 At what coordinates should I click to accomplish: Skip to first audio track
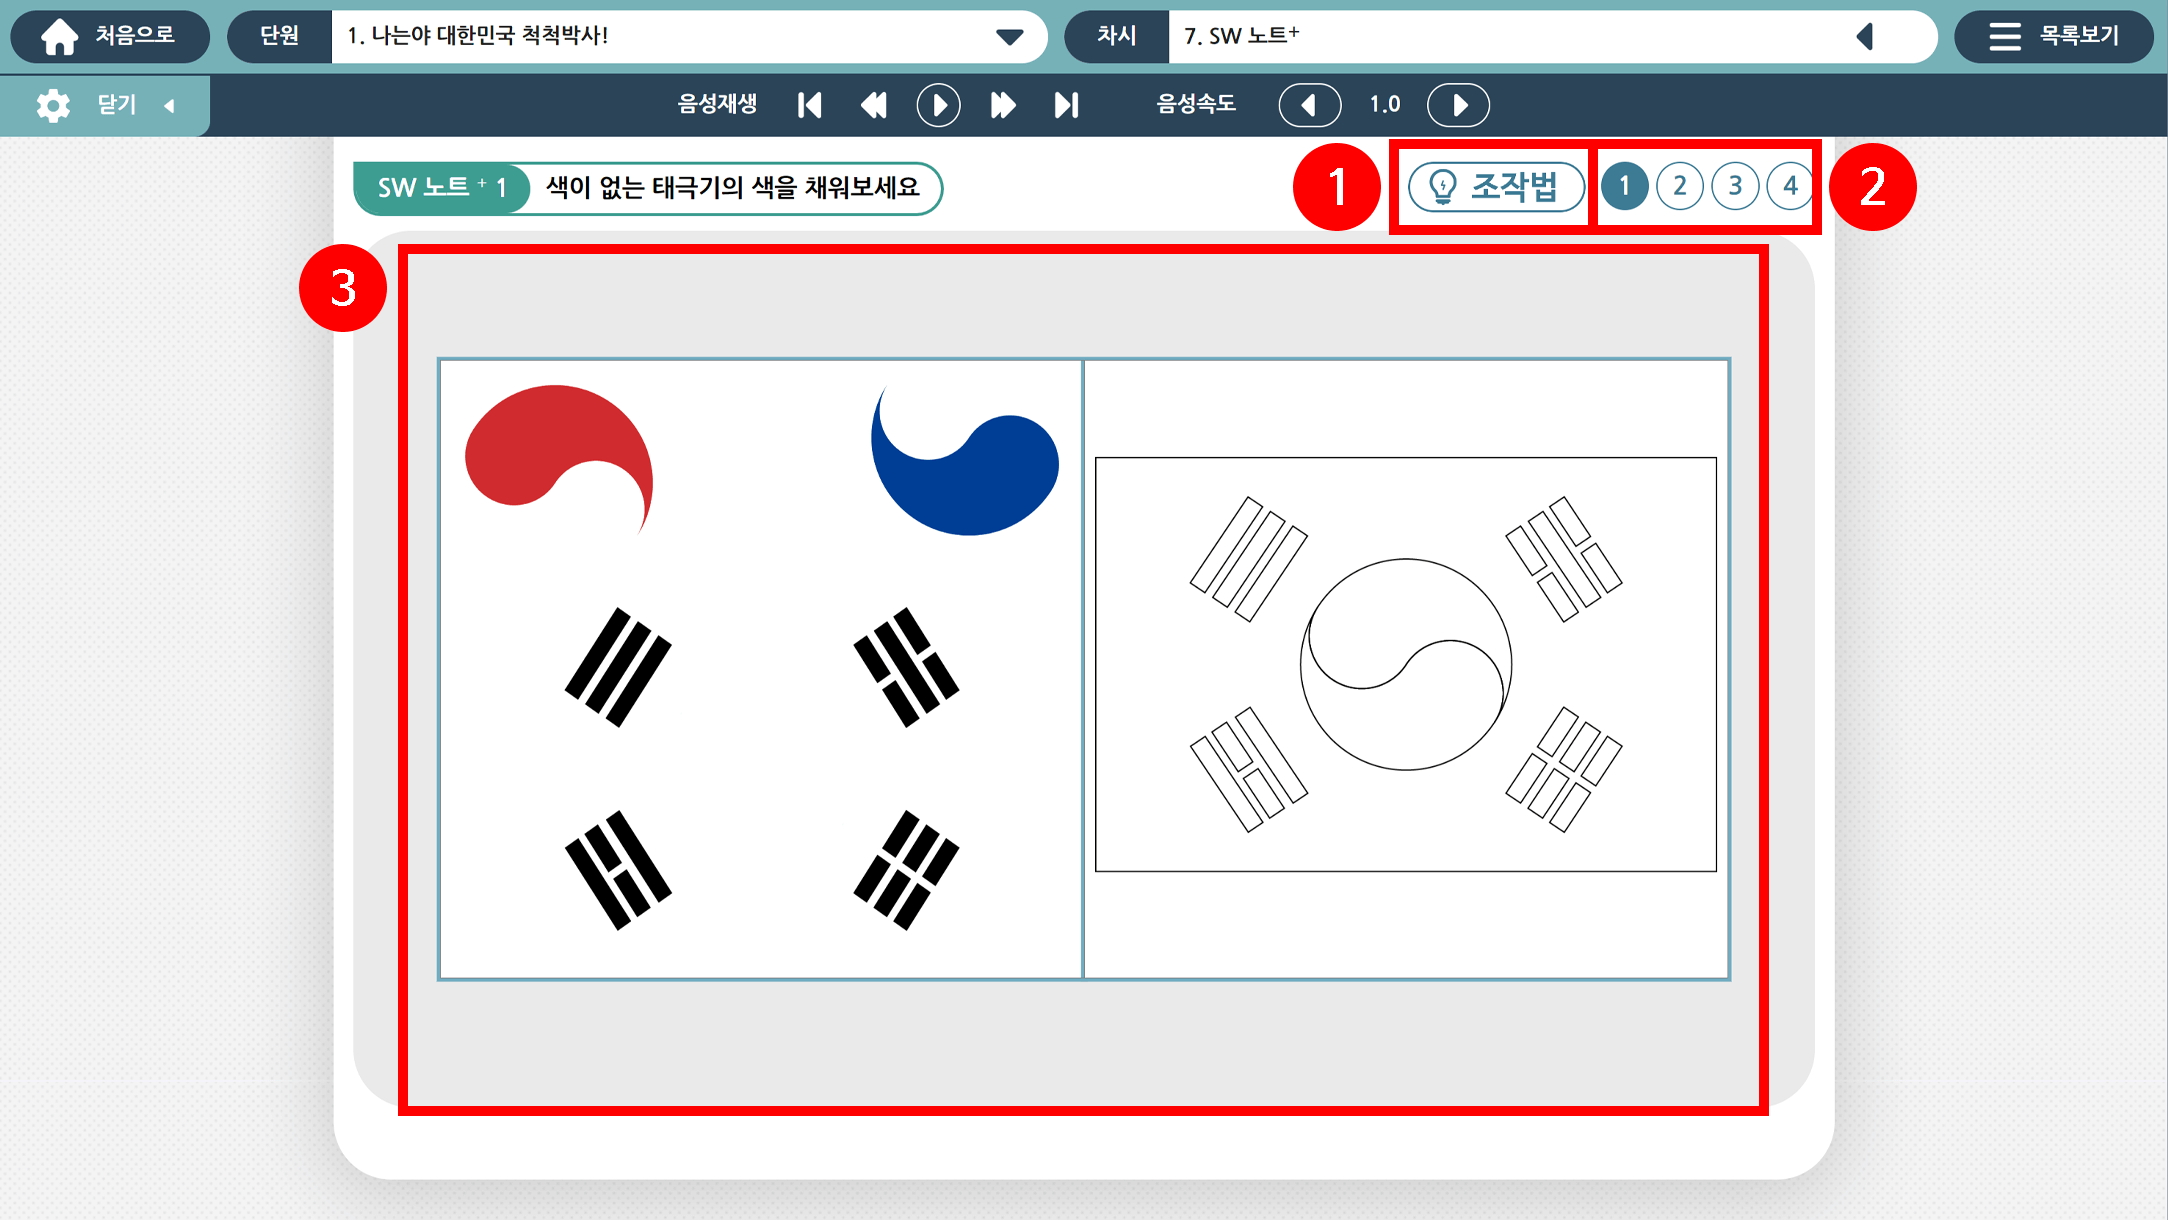click(x=810, y=105)
